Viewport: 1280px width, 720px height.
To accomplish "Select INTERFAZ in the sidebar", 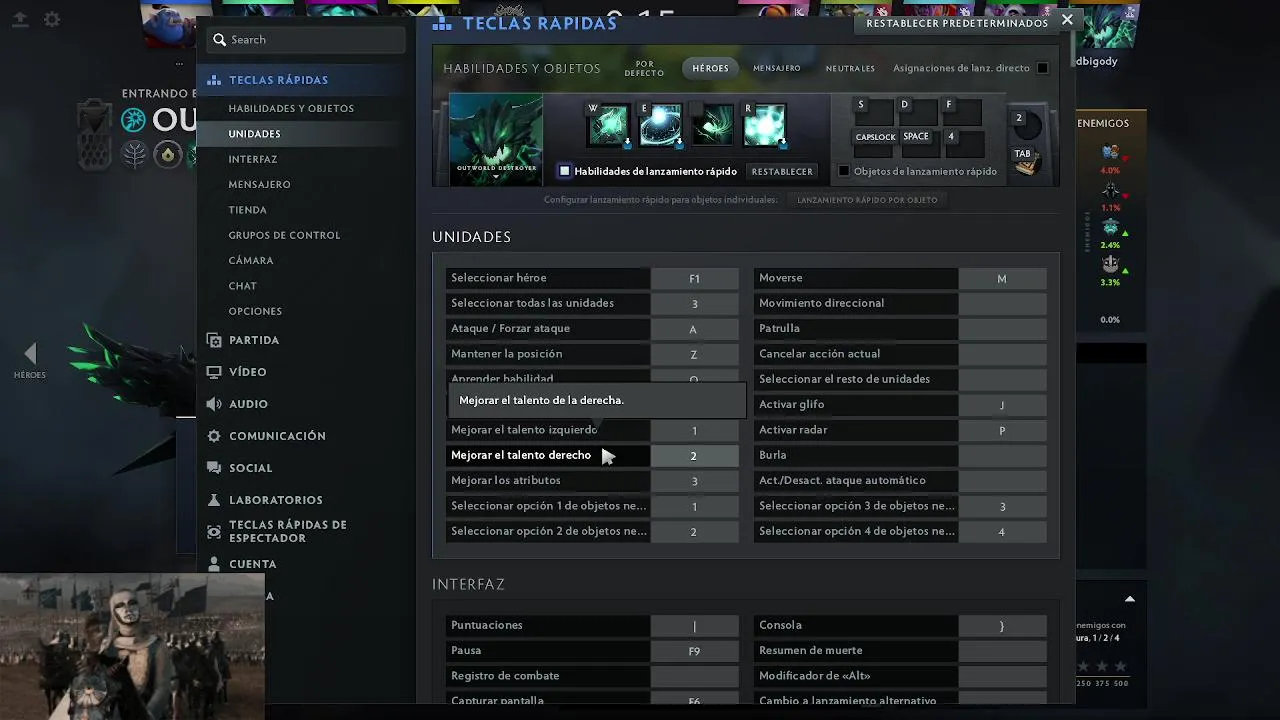I will click(x=253, y=159).
